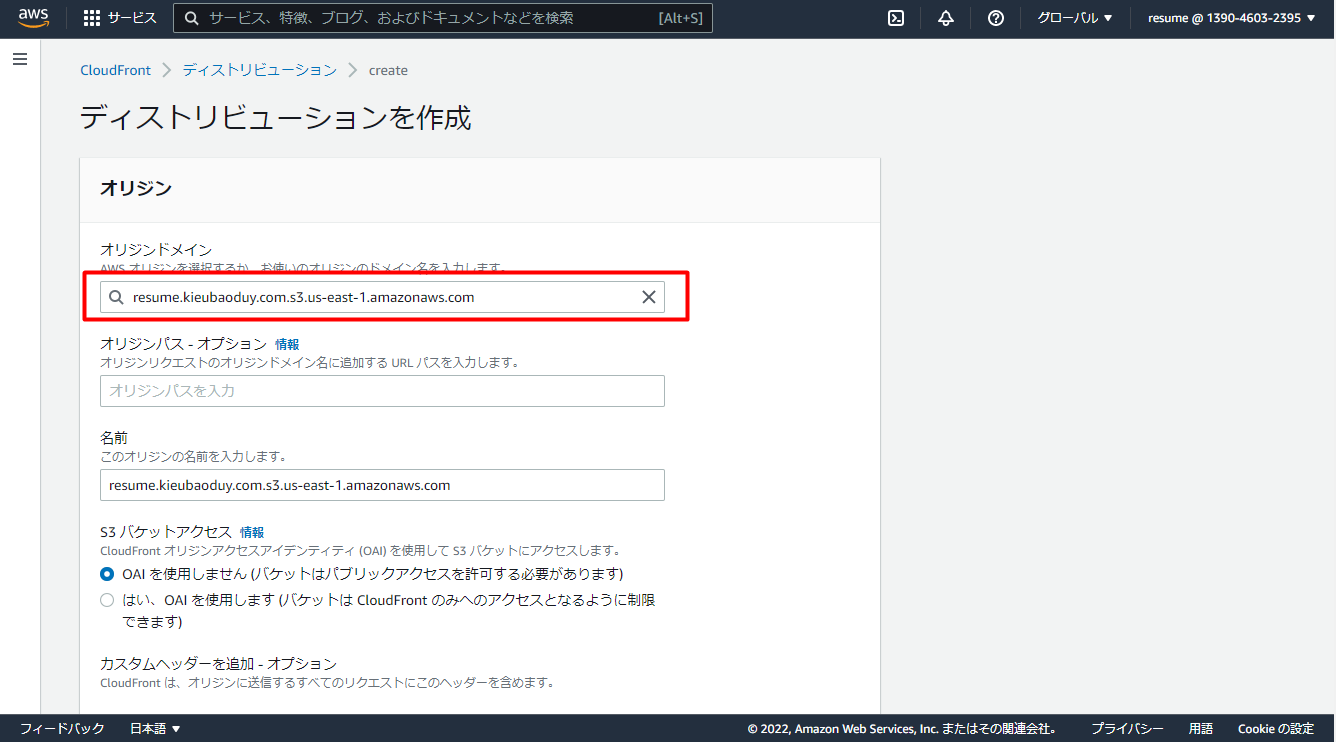The width and height of the screenshot is (1336, 742).
Task: Clear the origin domain field
Action: click(x=649, y=297)
